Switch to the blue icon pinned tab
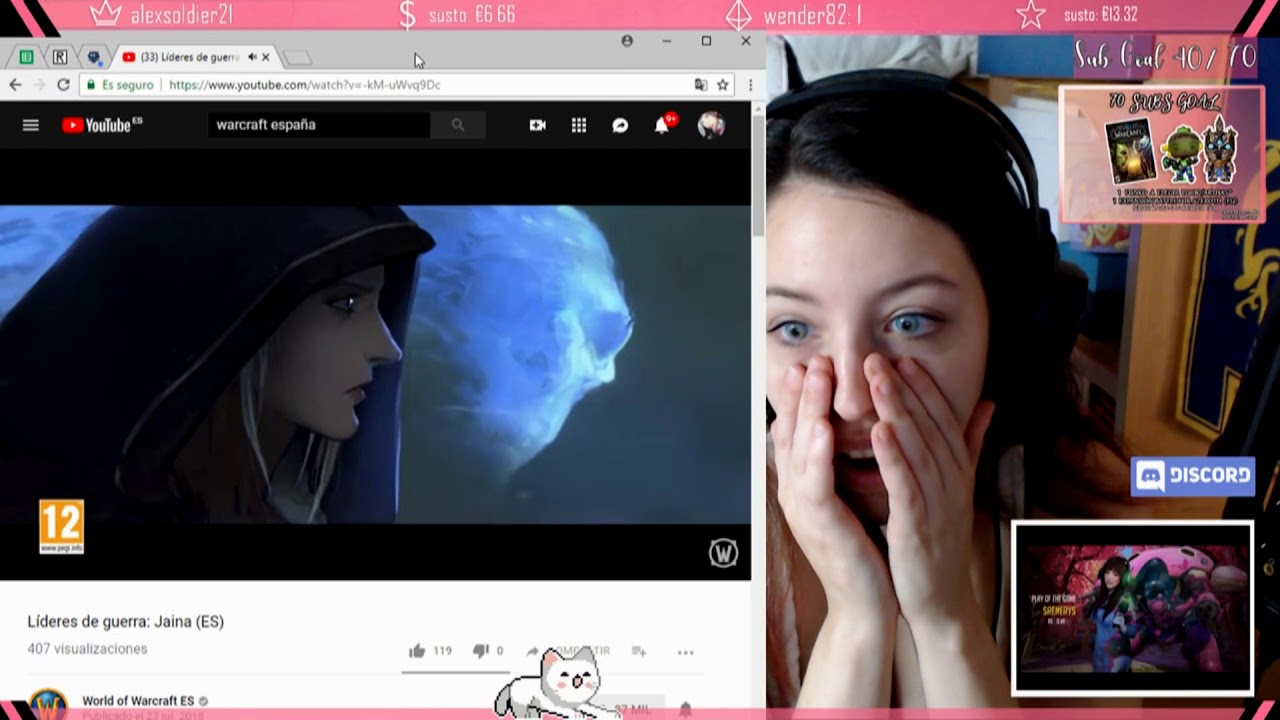Viewport: 1280px width, 720px height. pyautogui.click(x=94, y=57)
